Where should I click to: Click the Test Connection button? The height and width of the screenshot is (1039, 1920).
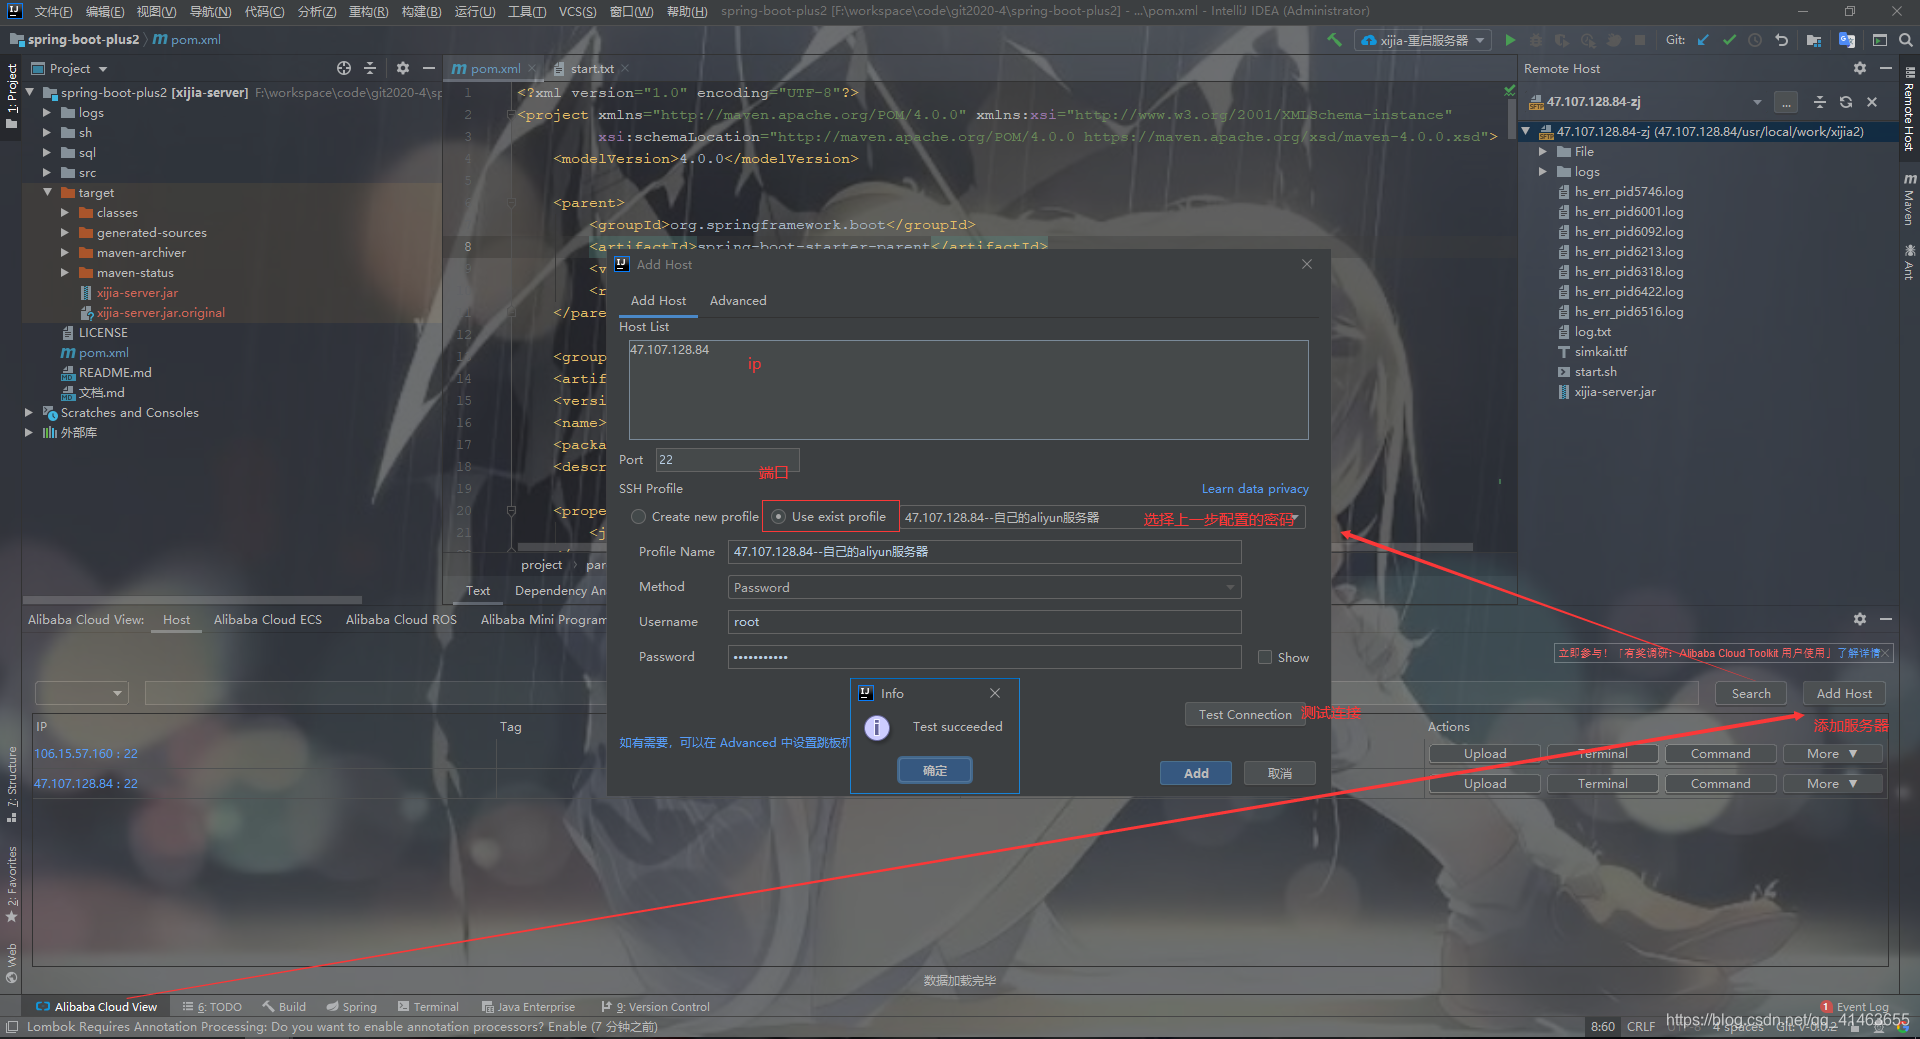point(1245,714)
